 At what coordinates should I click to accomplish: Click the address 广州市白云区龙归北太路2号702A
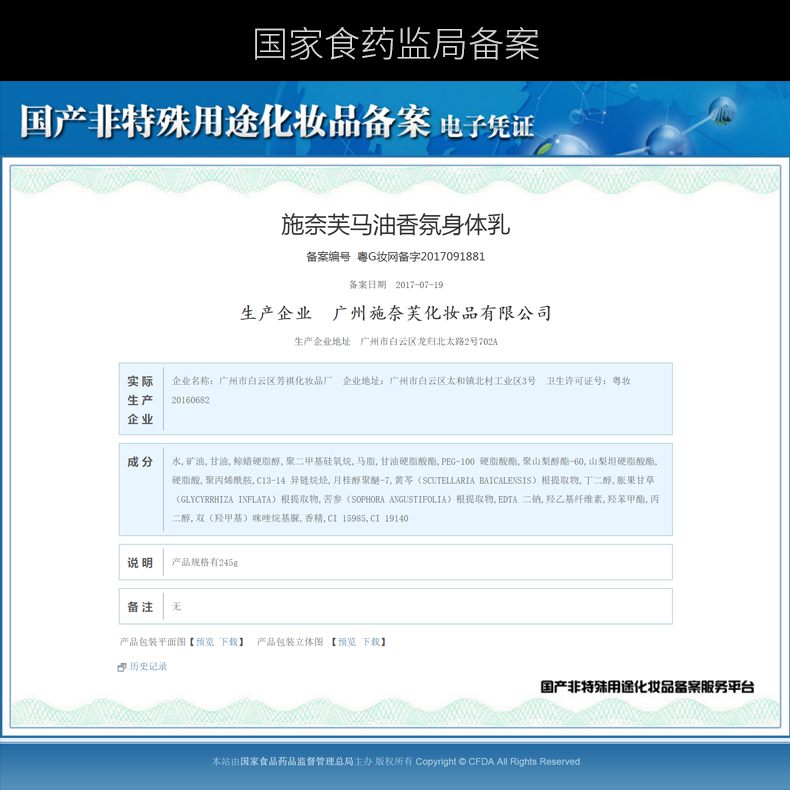coord(429,342)
